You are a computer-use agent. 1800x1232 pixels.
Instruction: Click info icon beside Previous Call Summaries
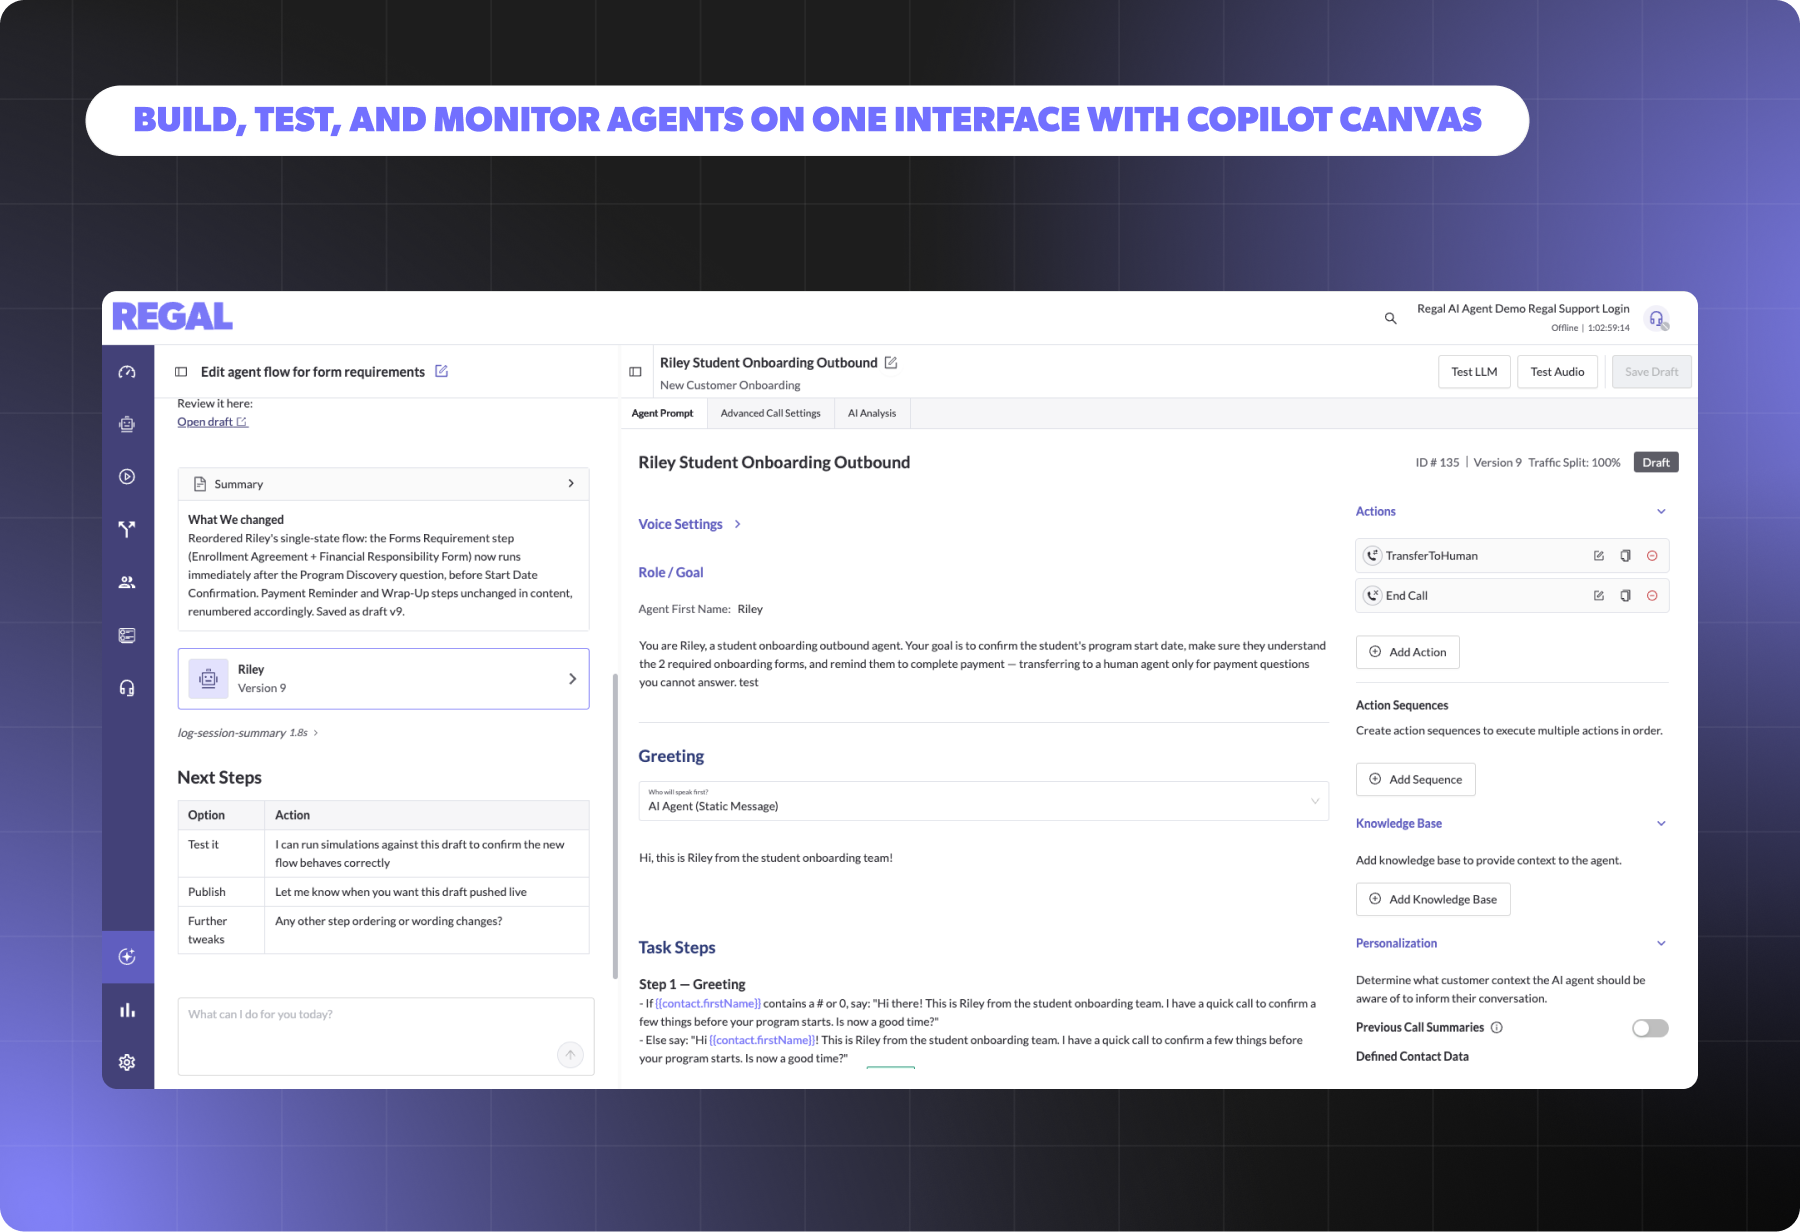1497,1027
